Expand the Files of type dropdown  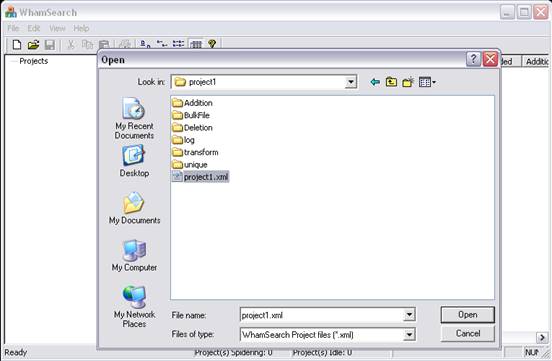pyautogui.click(x=409, y=334)
